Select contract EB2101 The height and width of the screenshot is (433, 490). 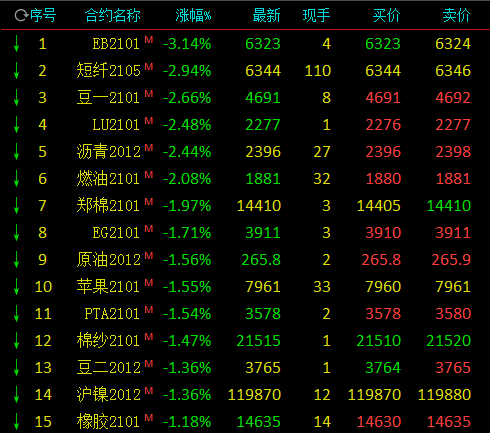click(116, 44)
